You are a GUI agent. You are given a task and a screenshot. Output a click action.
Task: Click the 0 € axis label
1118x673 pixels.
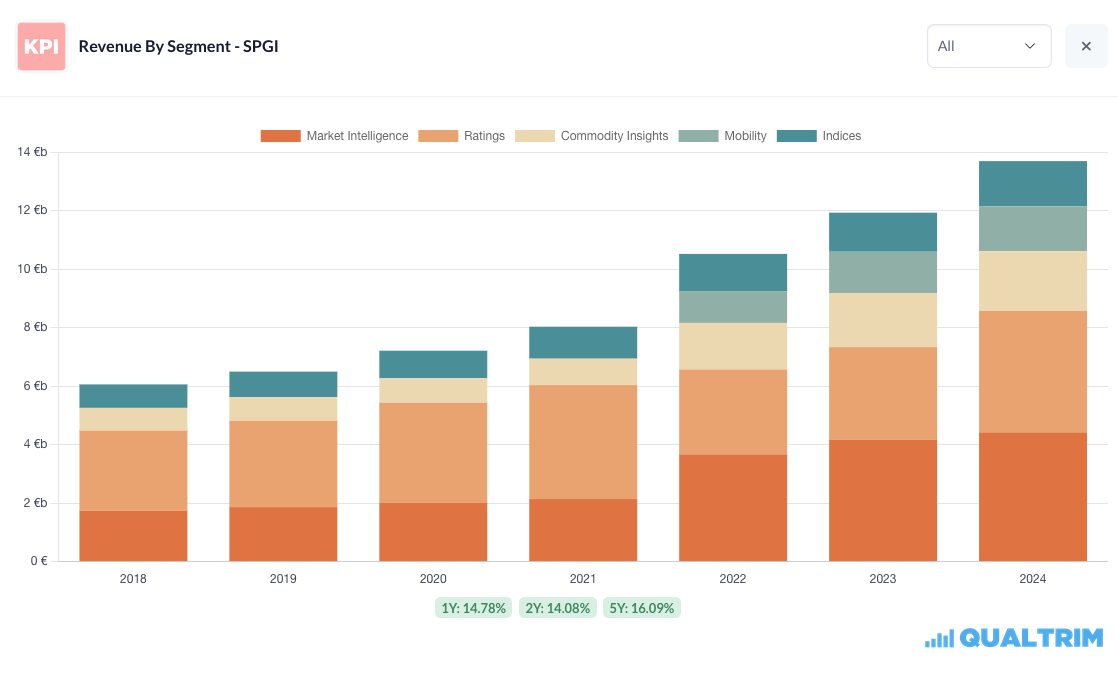39,561
